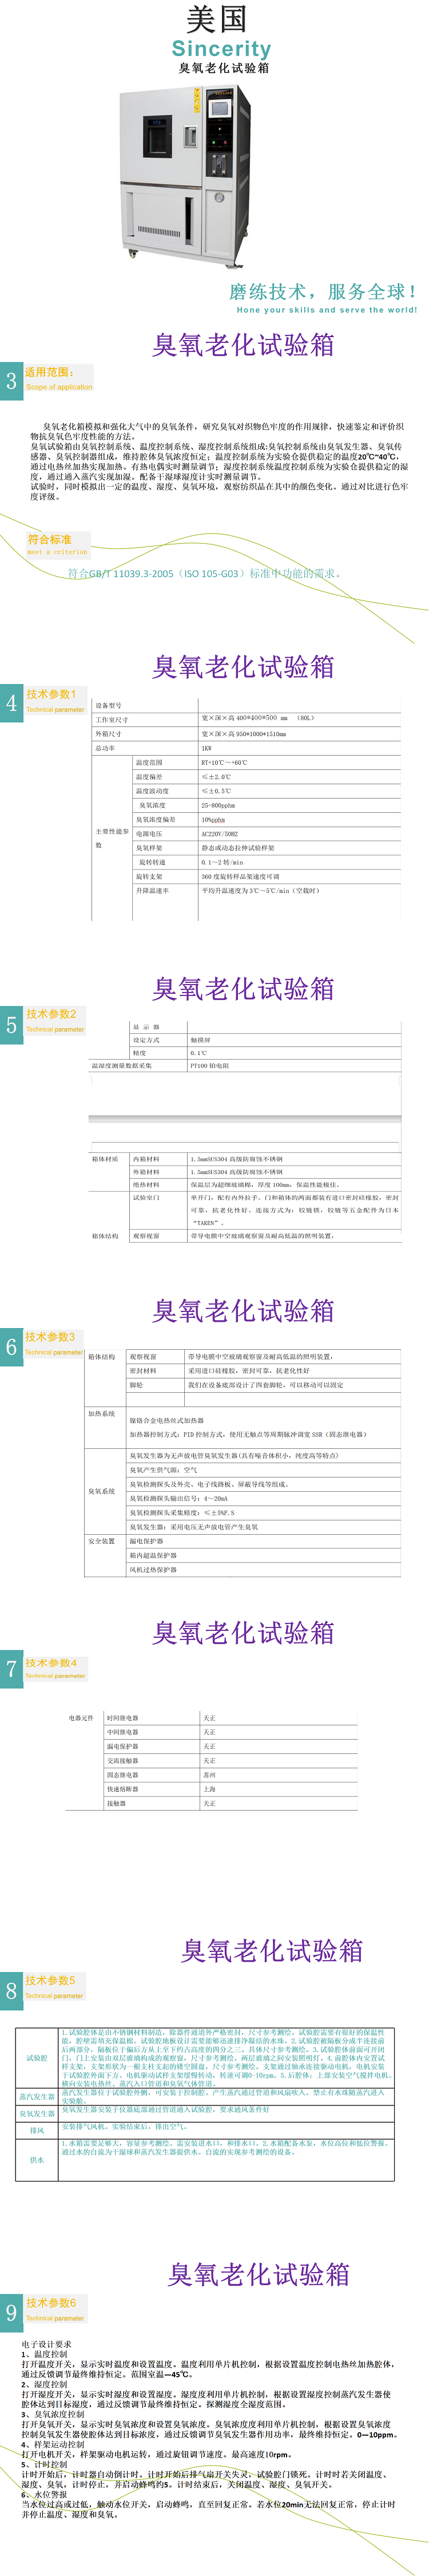The height and width of the screenshot is (2576, 429).
Task: Click the "电子设计要求" line
Action: (46, 2344)
